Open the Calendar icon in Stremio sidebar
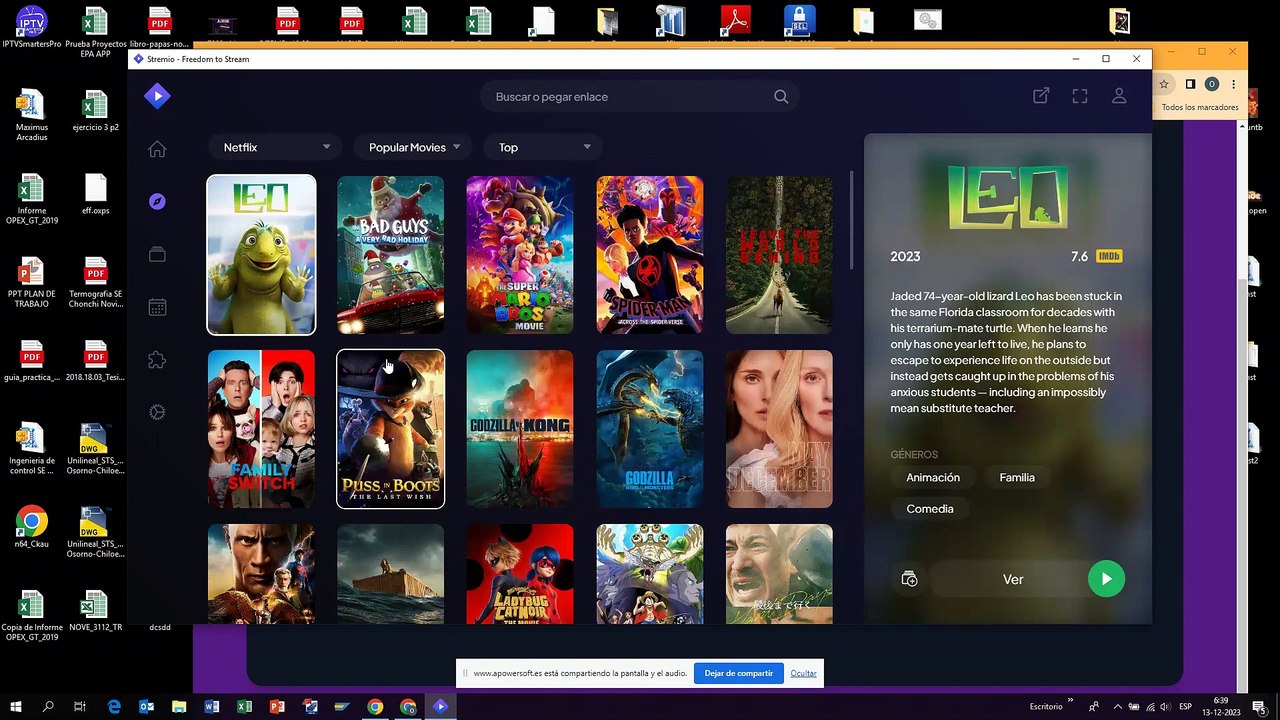This screenshot has height=720, width=1280. pyautogui.click(x=157, y=307)
